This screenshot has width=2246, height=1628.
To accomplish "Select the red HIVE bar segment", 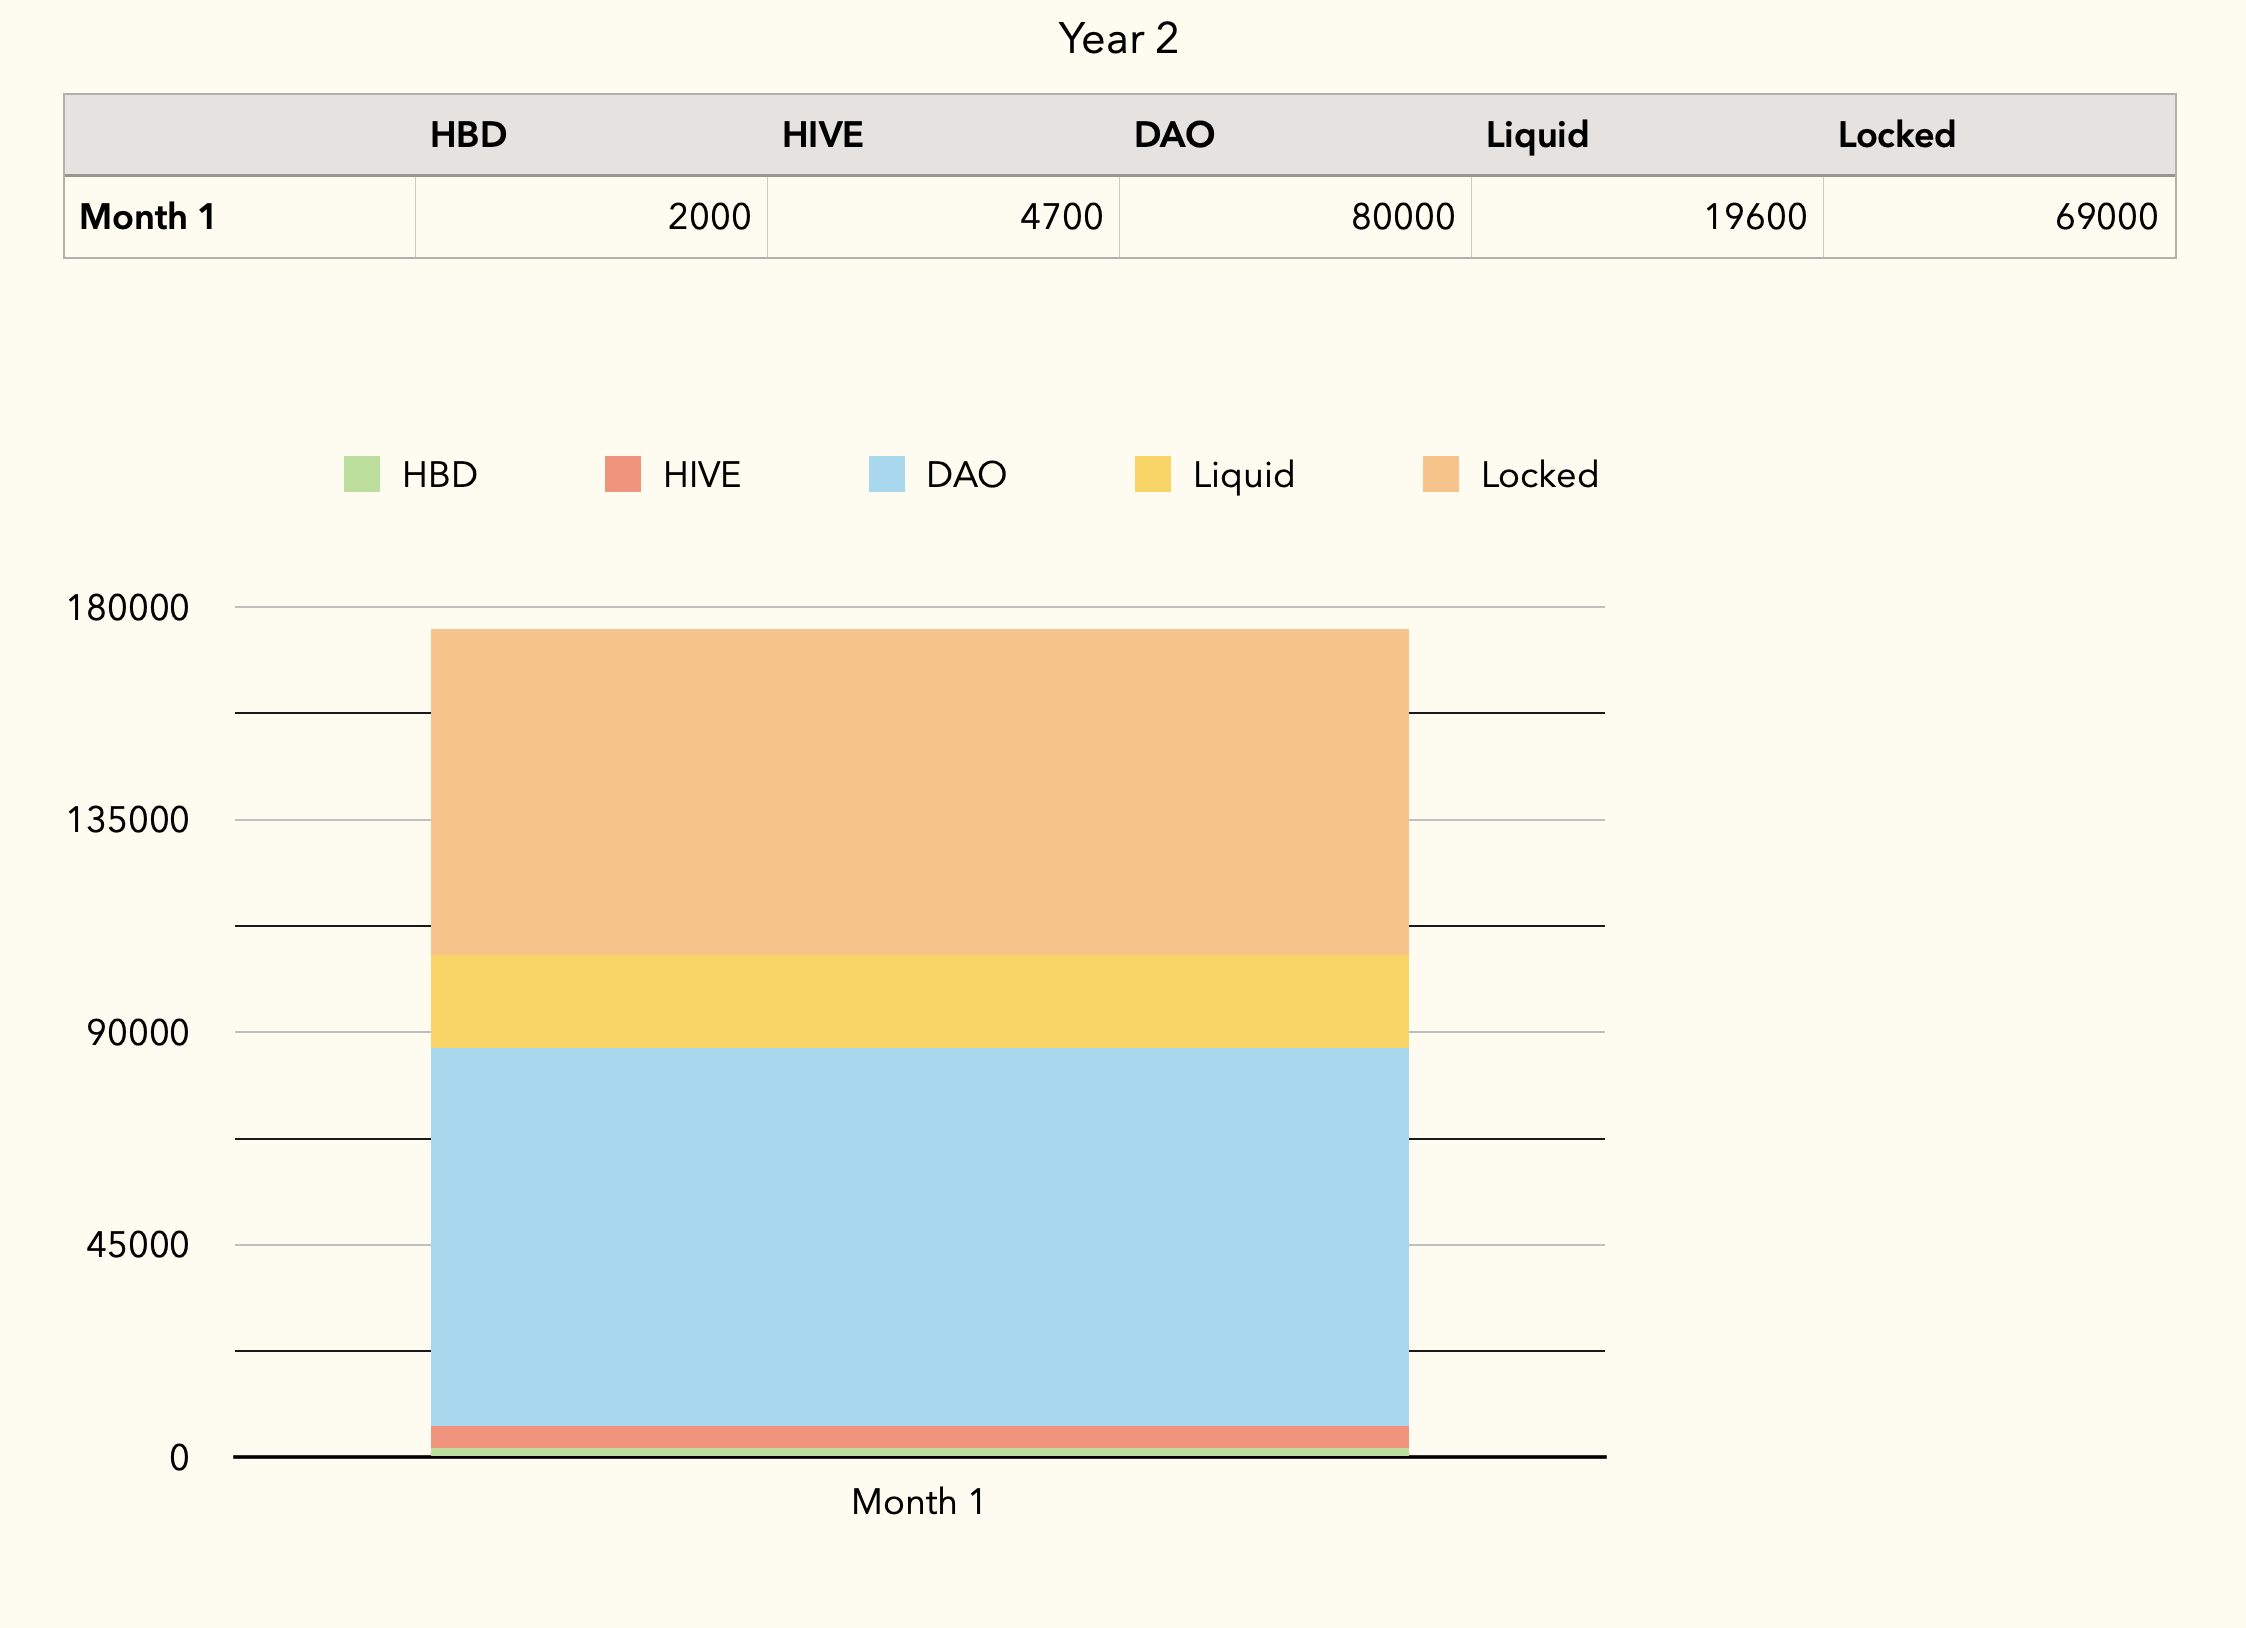I will [x=920, y=1437].
